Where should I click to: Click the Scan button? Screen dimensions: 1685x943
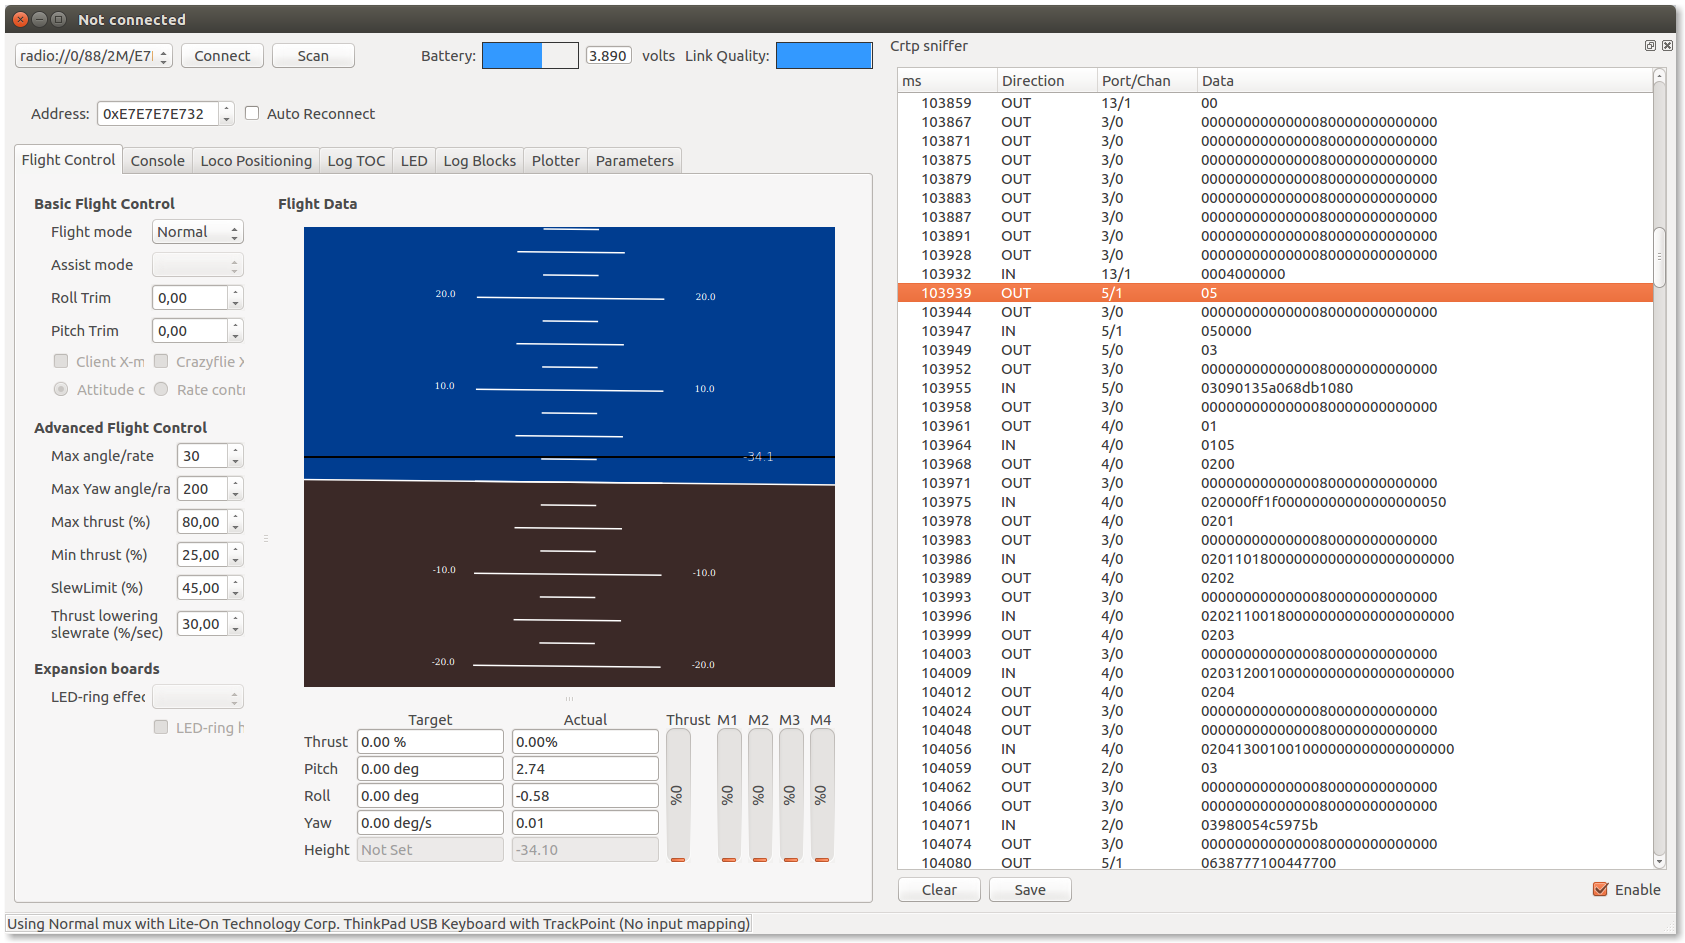313,56
